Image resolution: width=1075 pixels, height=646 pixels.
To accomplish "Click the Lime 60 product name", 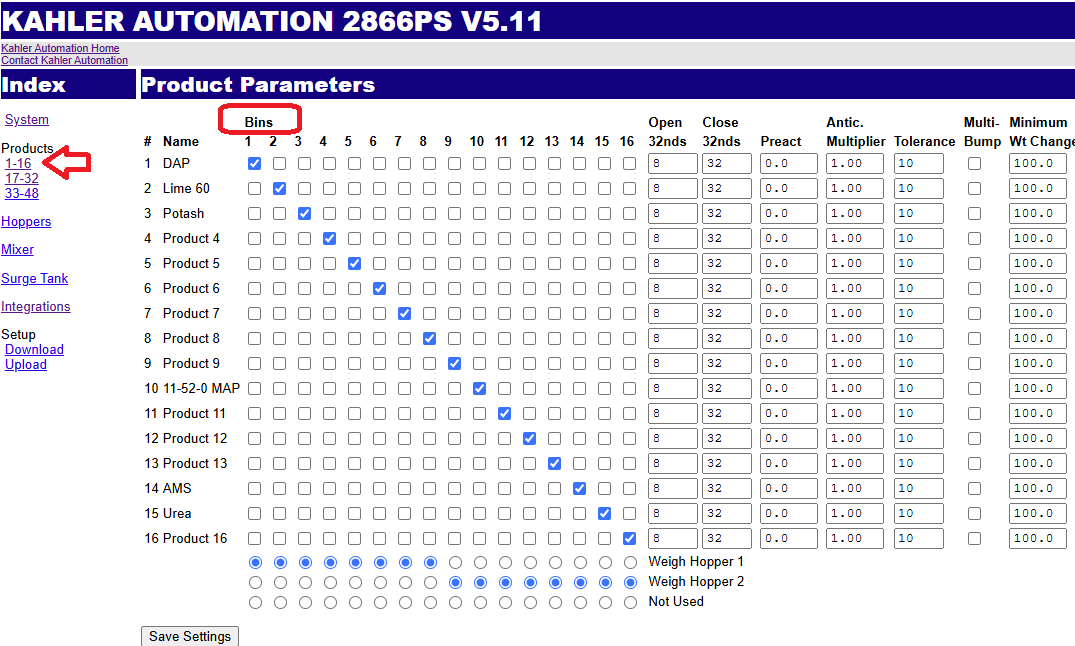I will pos(186,189).
